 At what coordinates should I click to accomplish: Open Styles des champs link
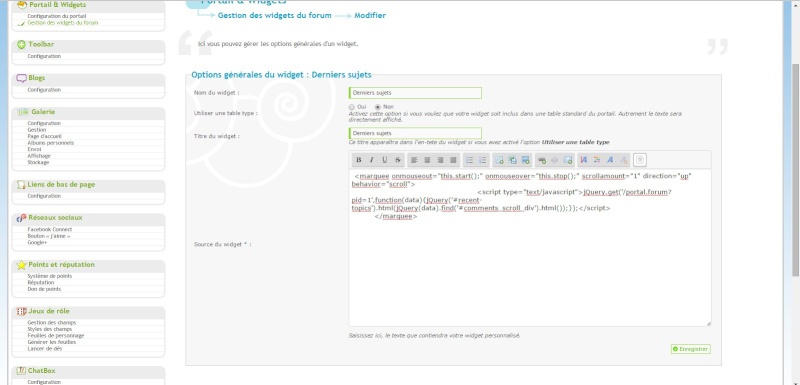click(x=50, y=329)
